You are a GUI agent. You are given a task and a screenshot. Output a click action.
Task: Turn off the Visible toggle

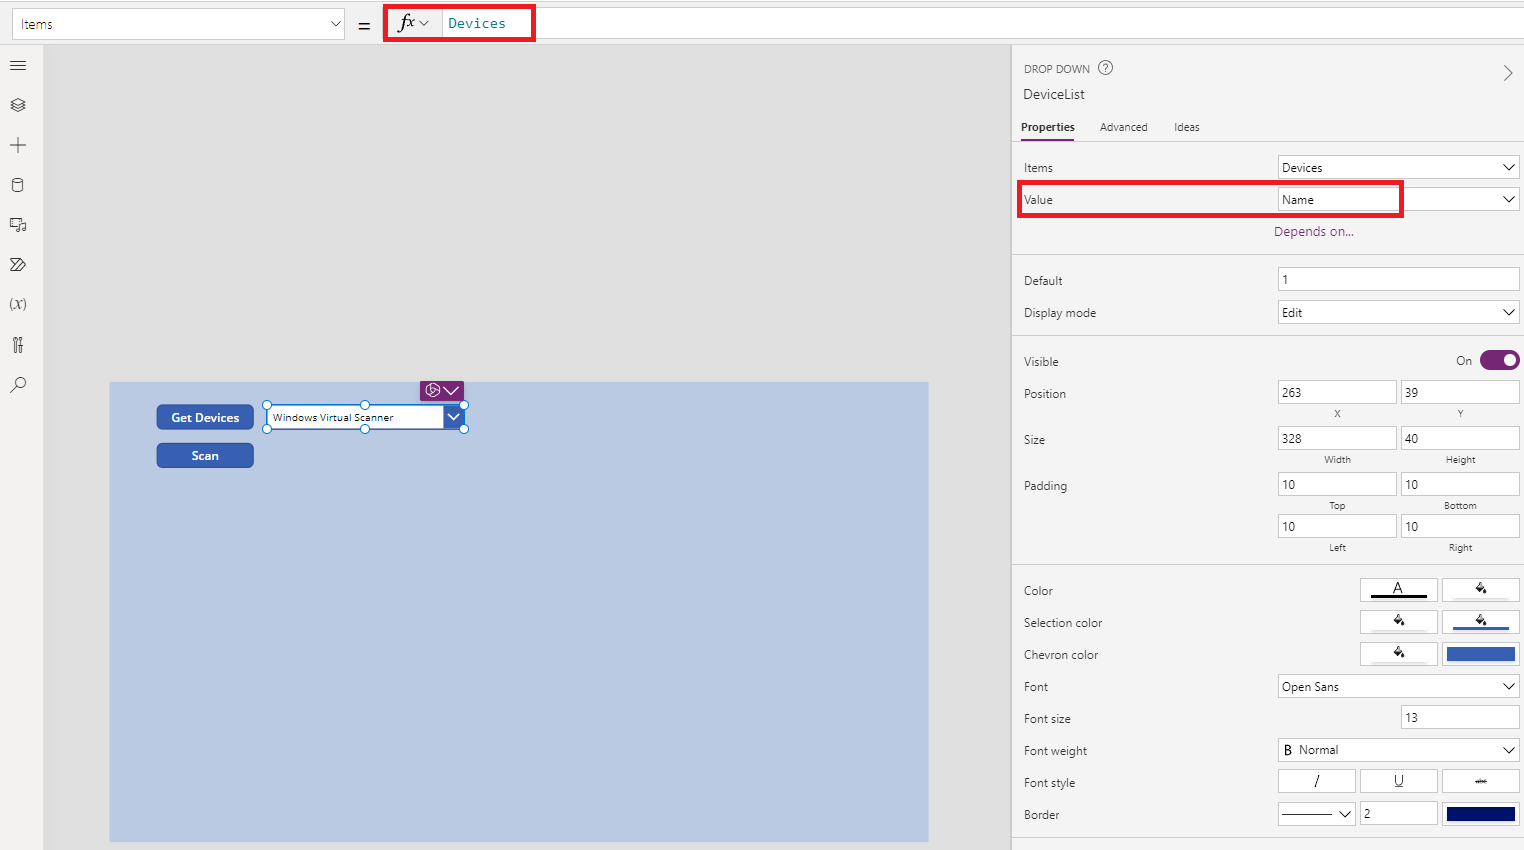(1499, 360)
